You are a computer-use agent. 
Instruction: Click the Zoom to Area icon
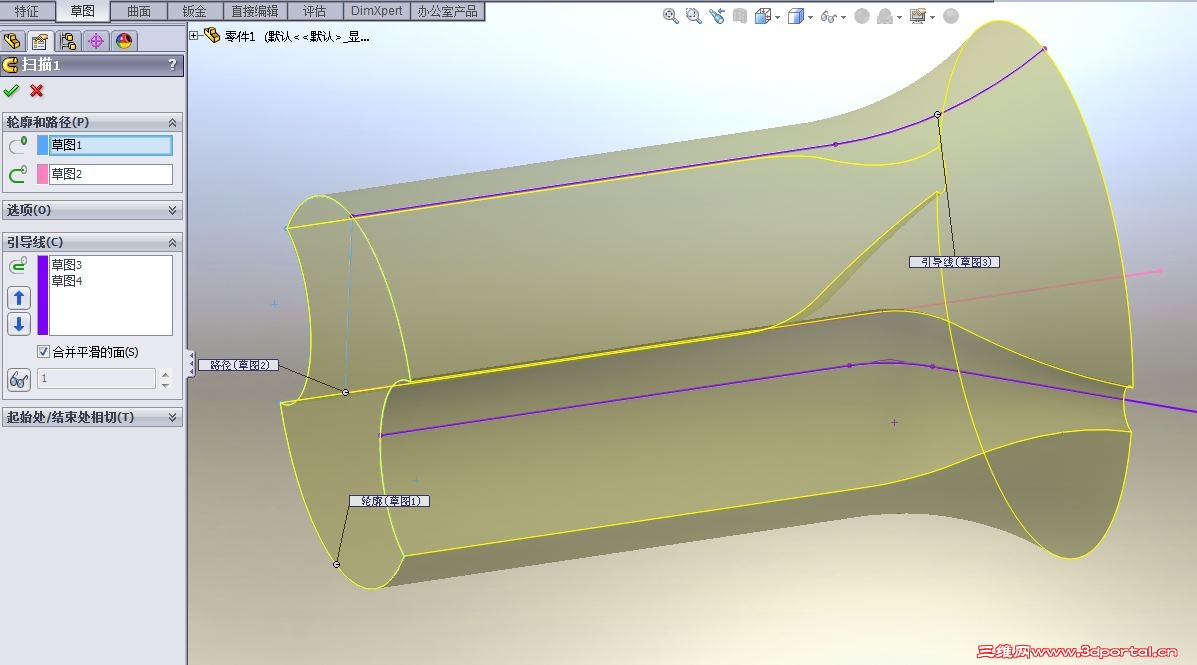pyautogui.click(x=693, y=16)
